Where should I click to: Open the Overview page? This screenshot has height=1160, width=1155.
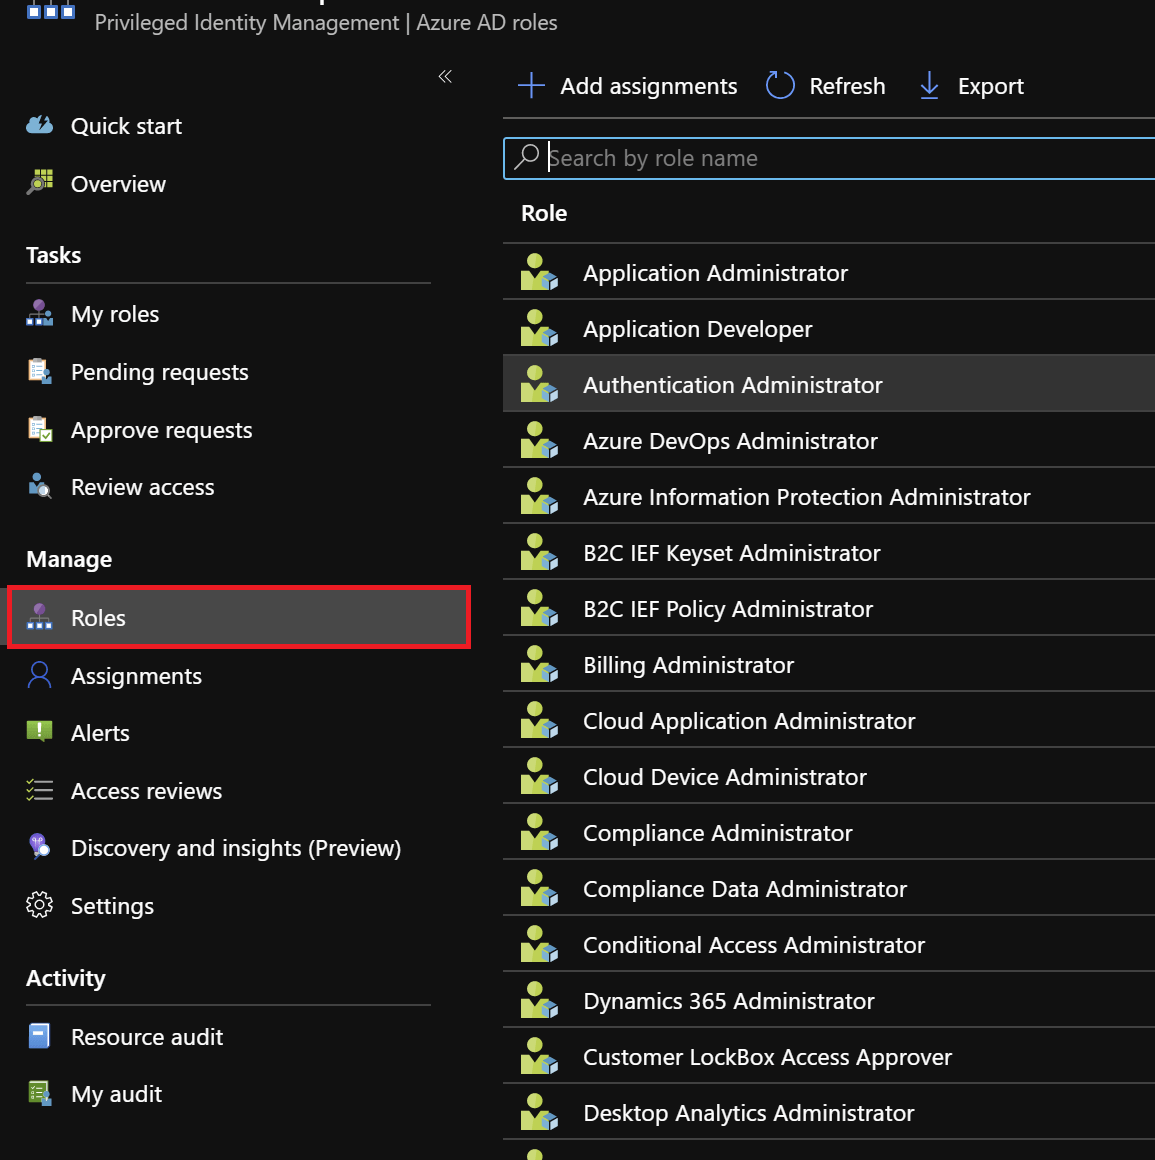(x=118, y=183)
